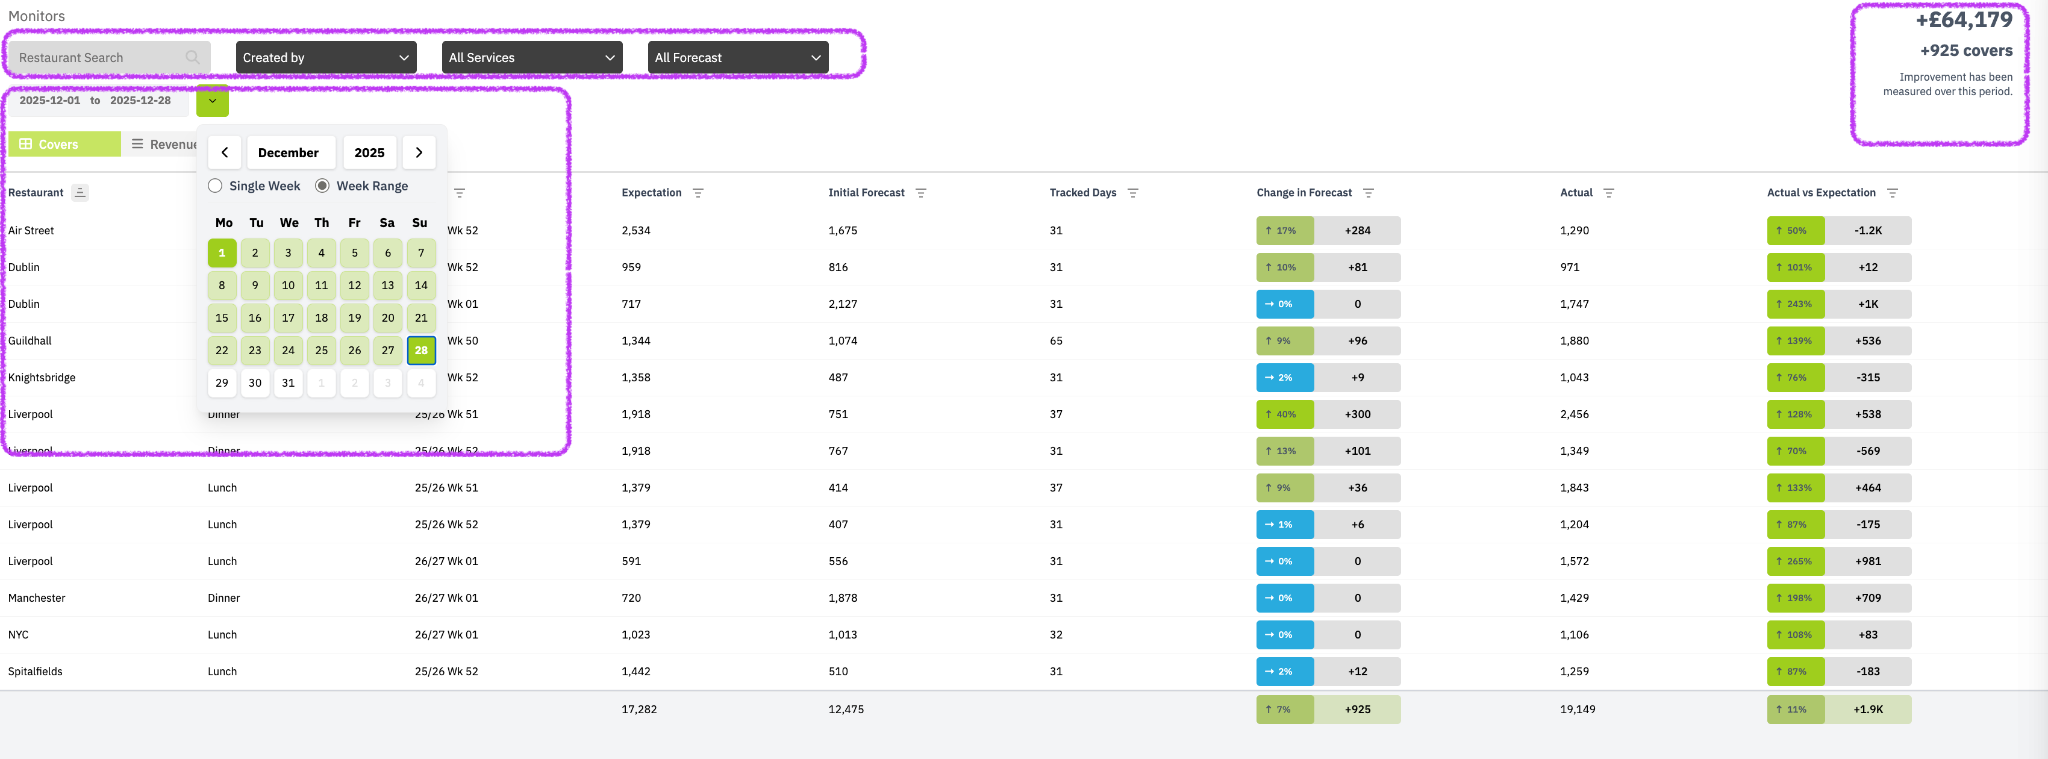Collapse the green date range picker toggle
2048x759 pixels.
point(212,101)
